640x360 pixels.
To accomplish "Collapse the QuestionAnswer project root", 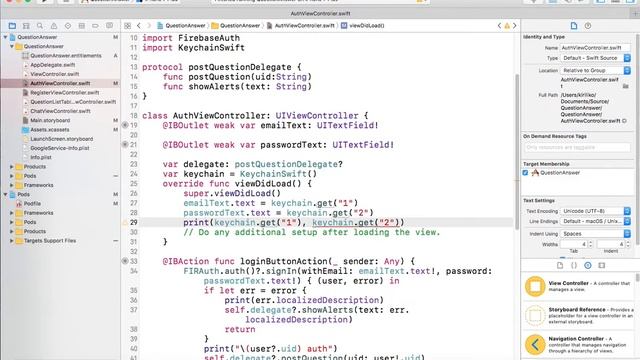I will pyautogui.click(x=5, y=37).
